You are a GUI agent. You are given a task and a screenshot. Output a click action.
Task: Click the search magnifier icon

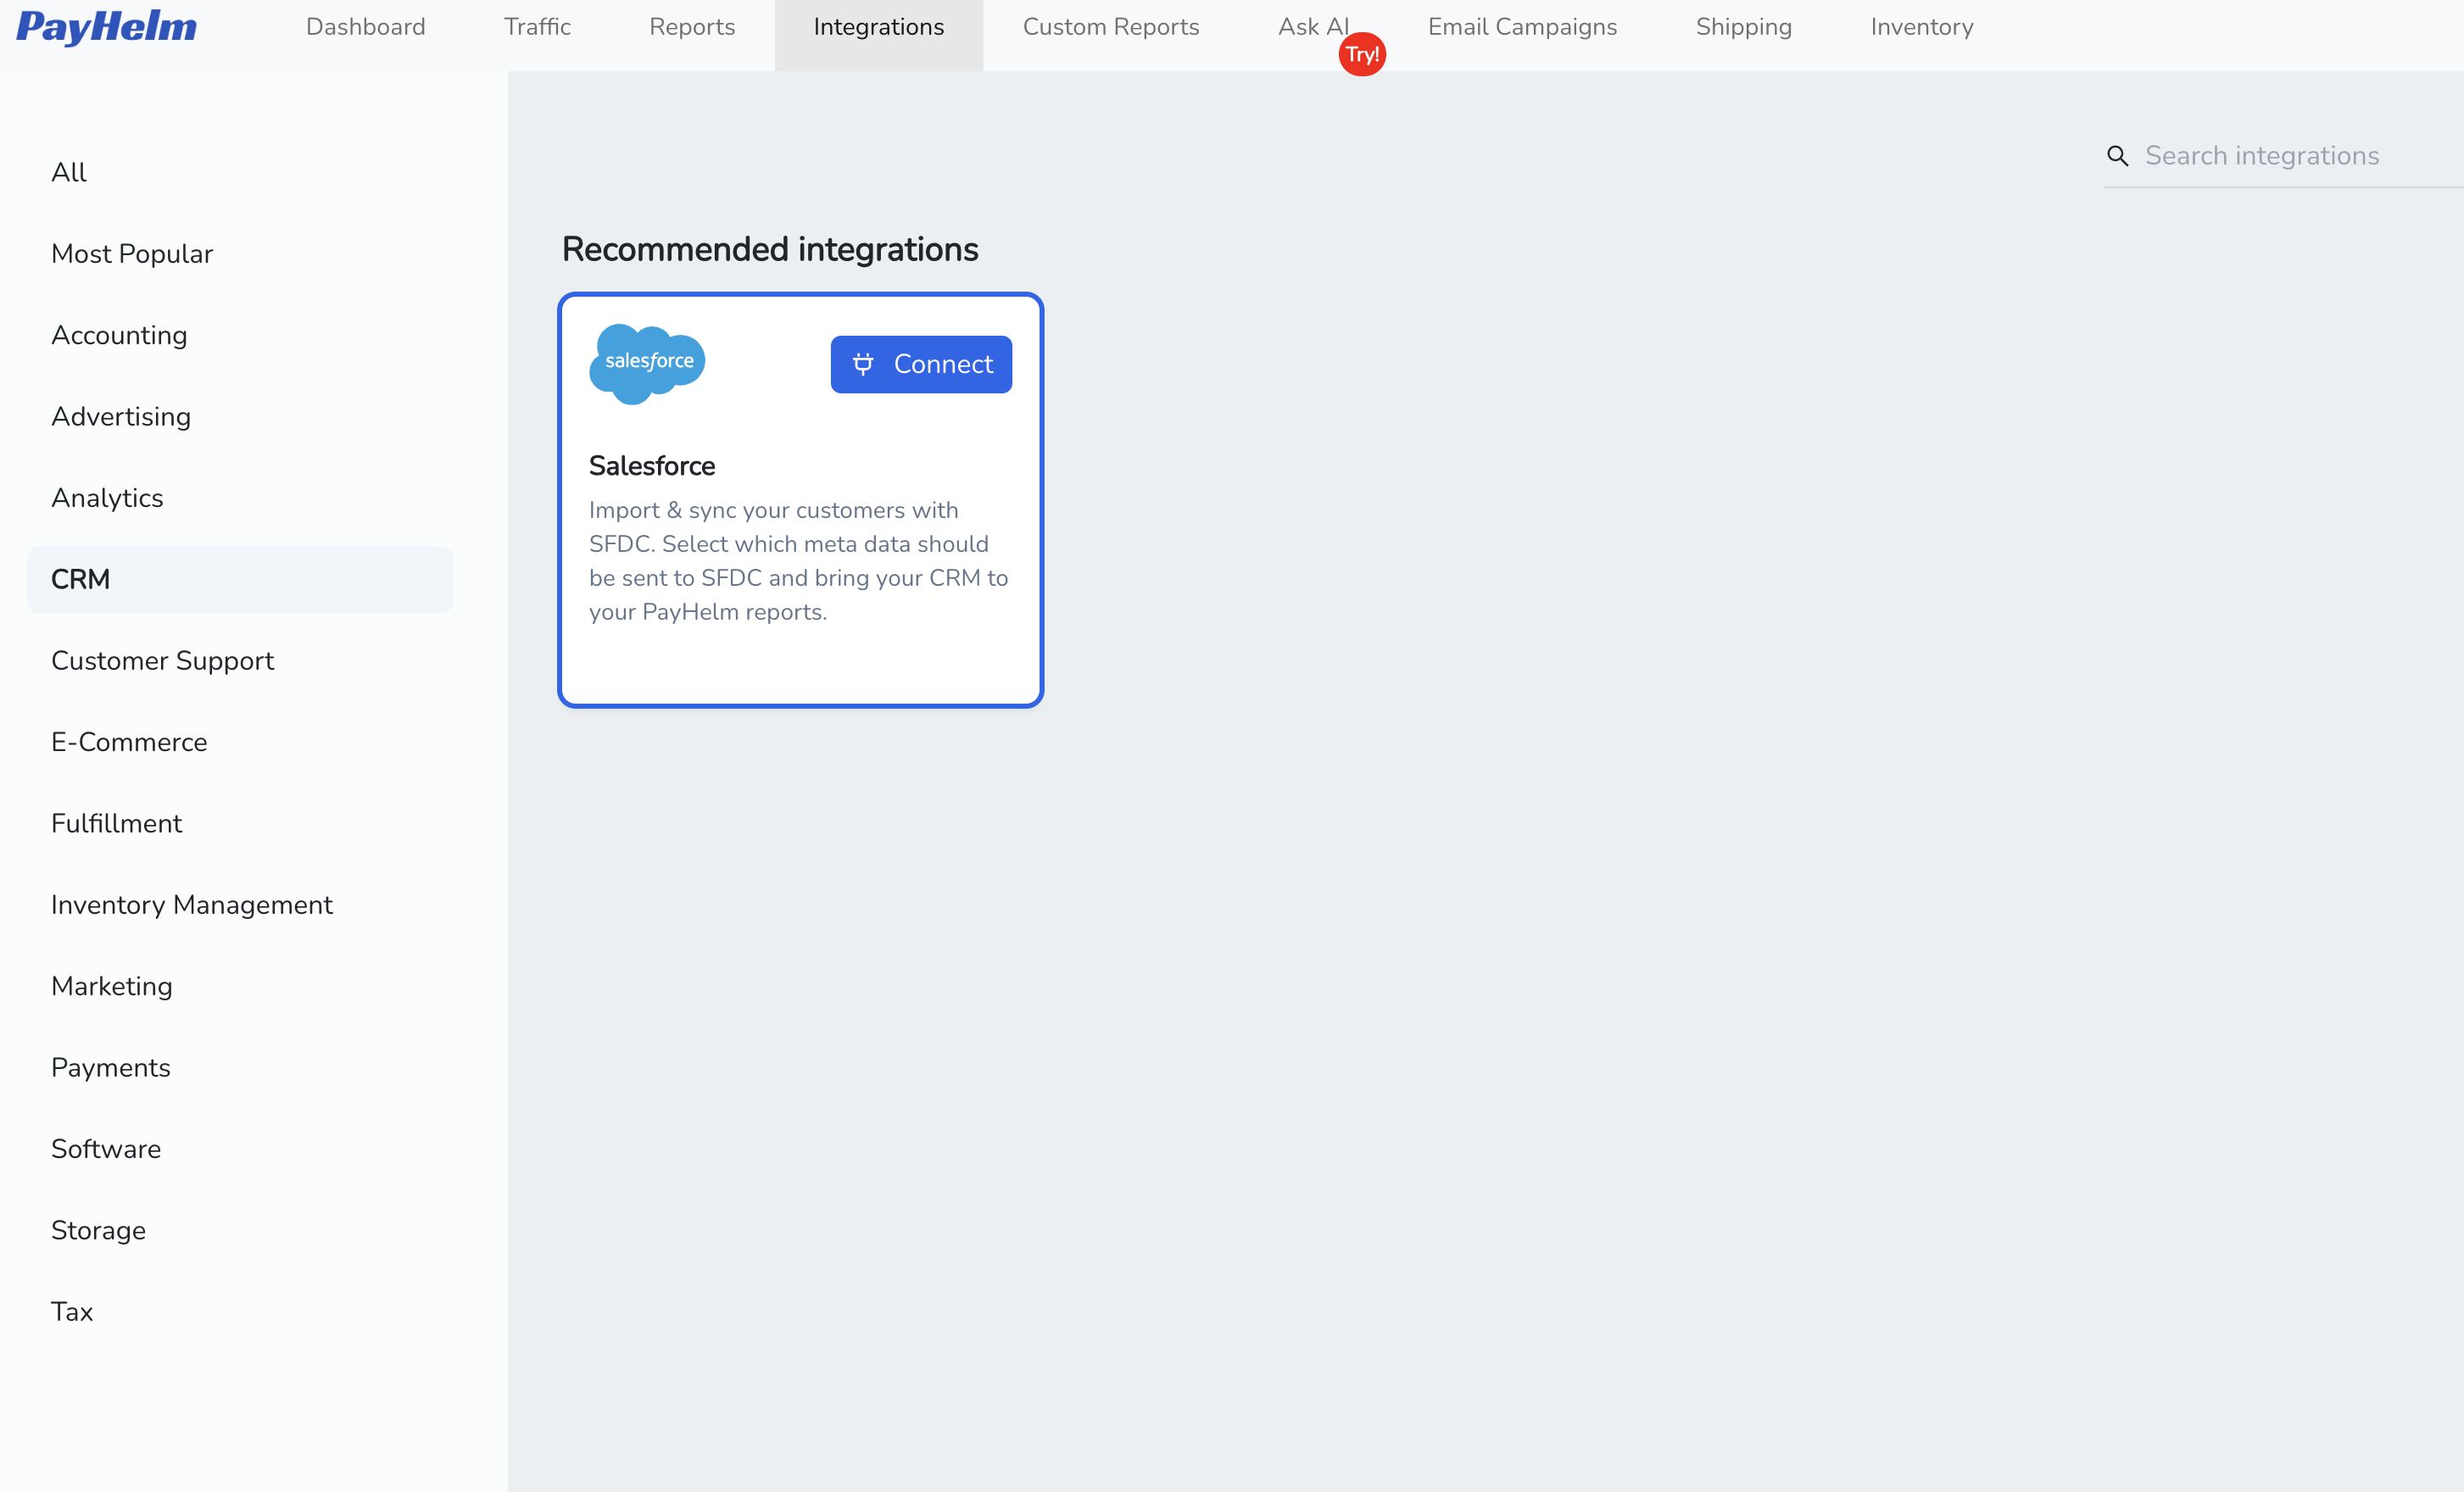pyautogui.click(x=2118, y=156)
